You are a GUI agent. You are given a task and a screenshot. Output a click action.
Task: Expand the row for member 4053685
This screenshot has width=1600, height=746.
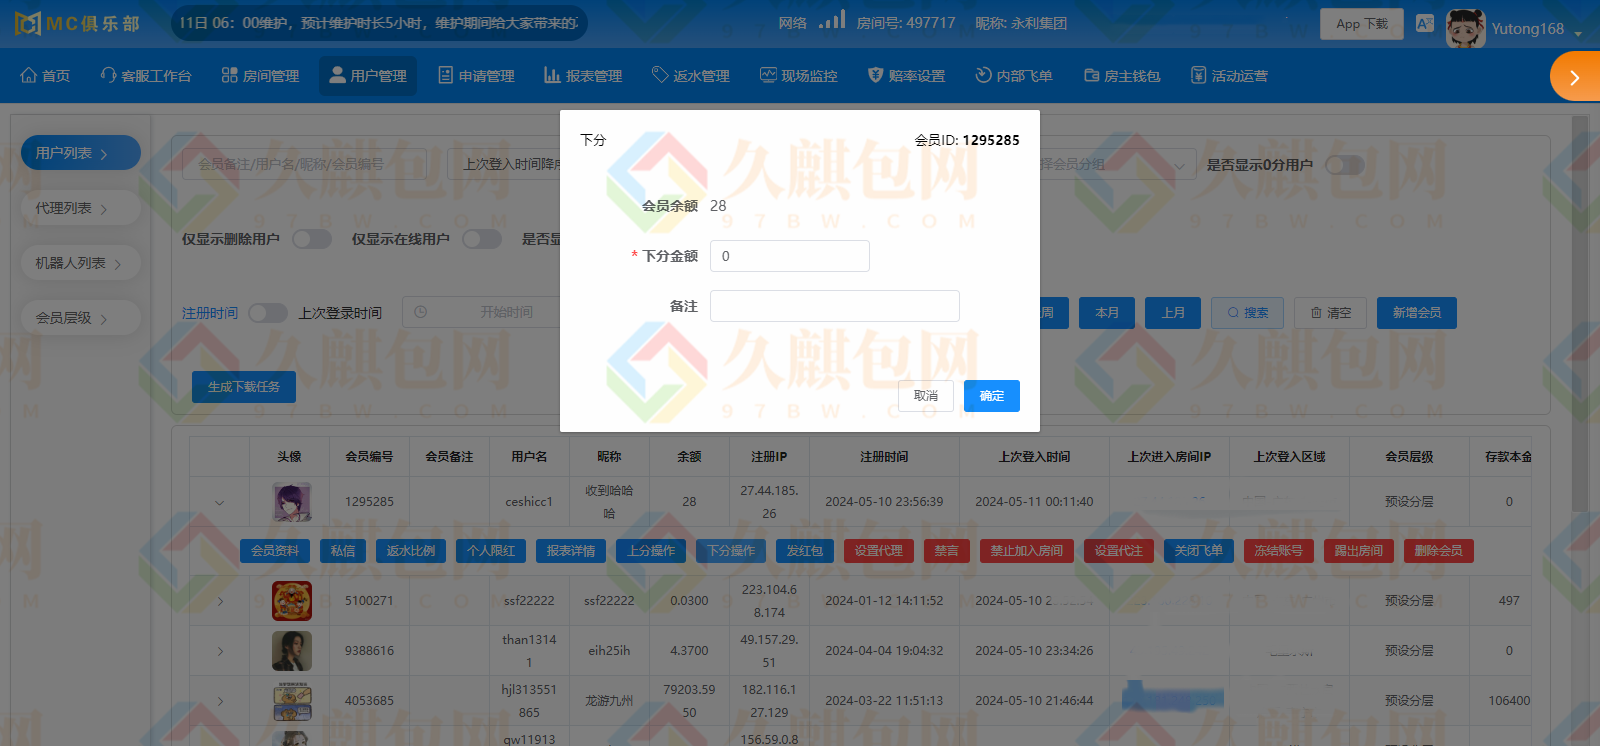220,701
